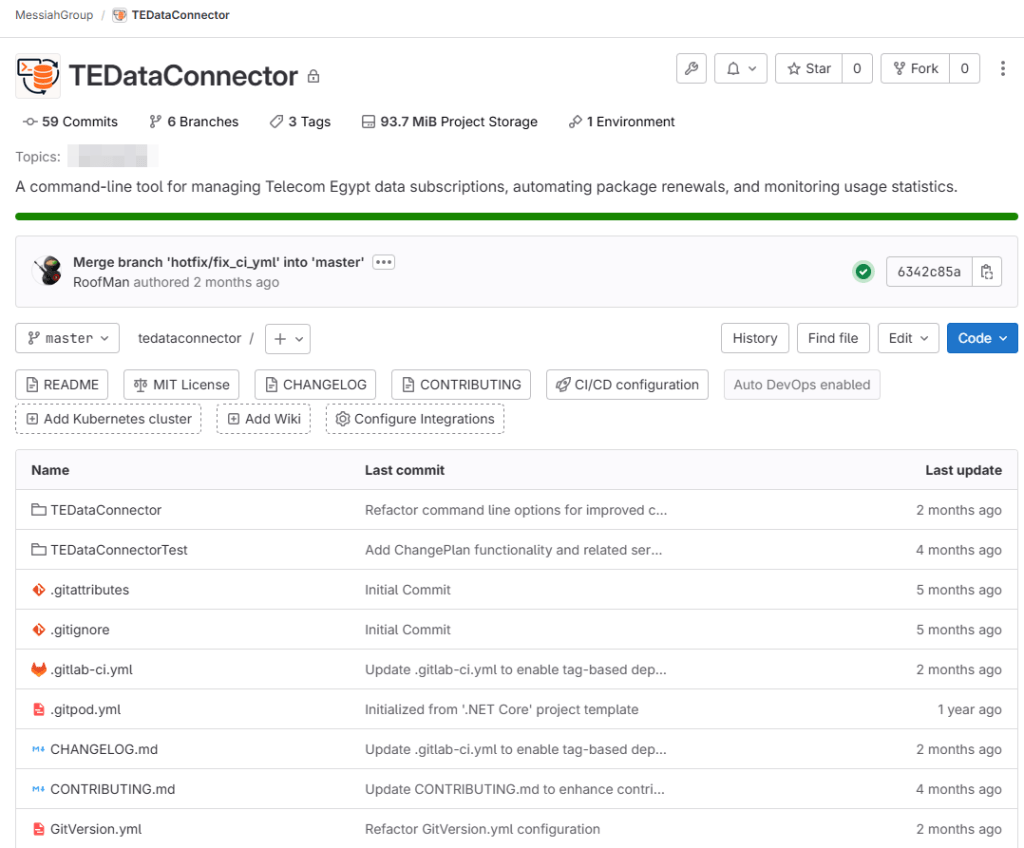Star the TEDataConnector project
1024x848 pixels.
[809, 69]
